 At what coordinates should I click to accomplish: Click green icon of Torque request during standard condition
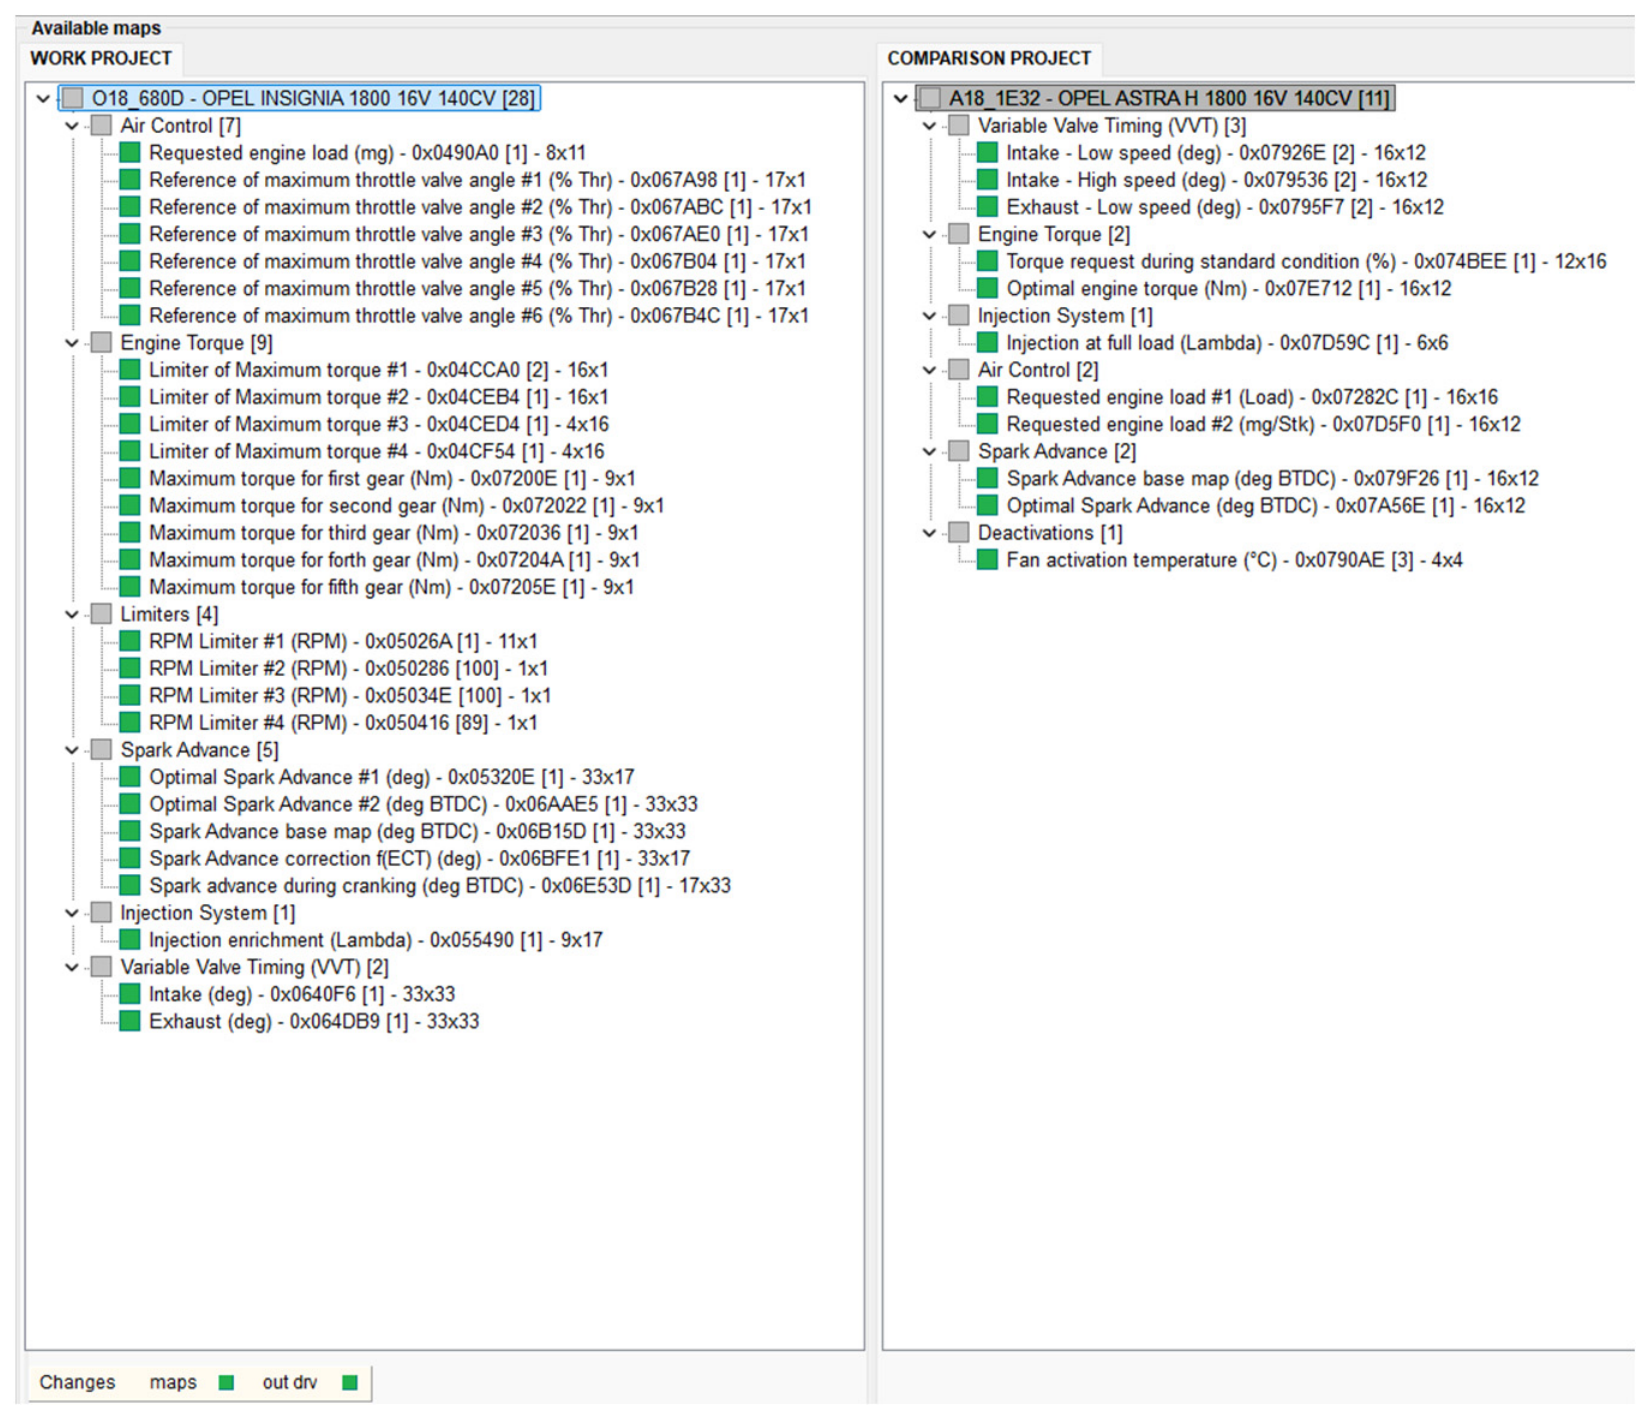[987, 261]
